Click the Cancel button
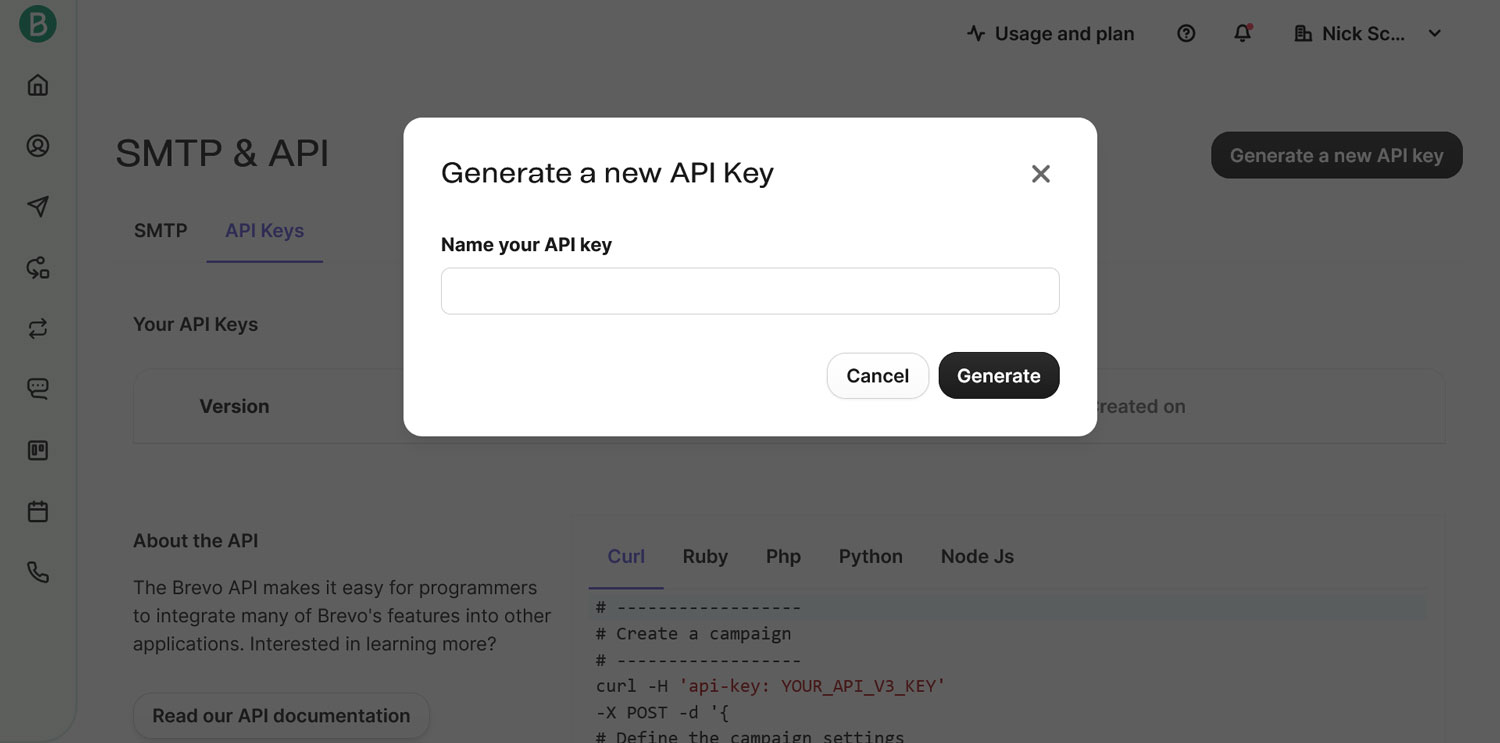The height and width of the screenshot is (743, 1500). (x=878, y=376)
